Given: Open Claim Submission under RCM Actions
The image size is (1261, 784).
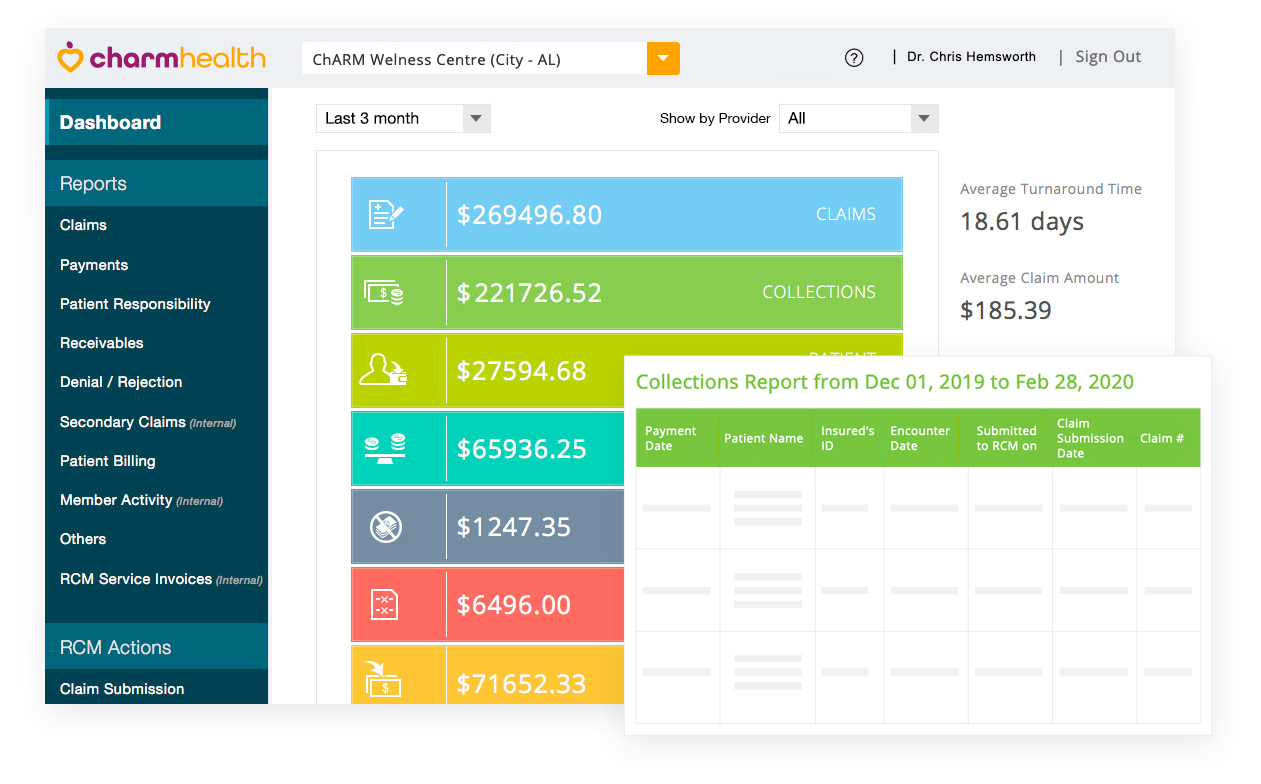Looking at the screenshot, I should [x=122, y=689].
